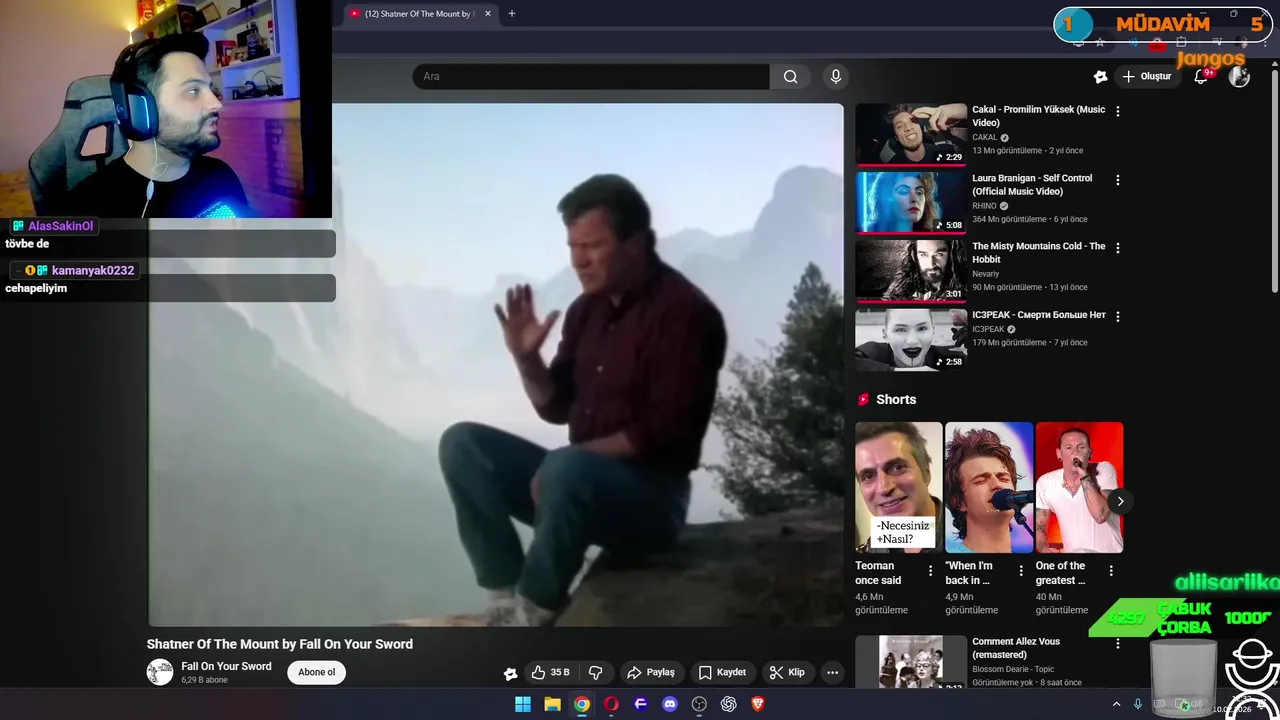Click Comment Allez Vous remastered title

pos(1016,648)
